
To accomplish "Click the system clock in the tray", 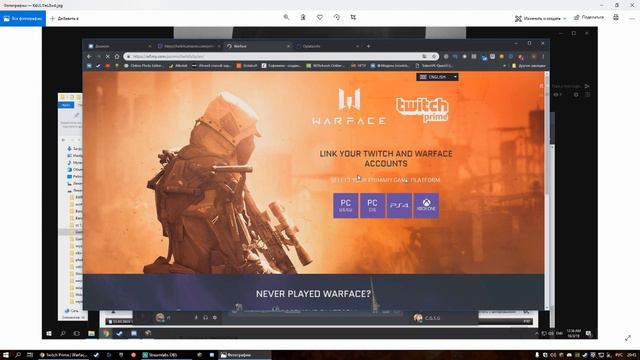I will click(631, 355).
